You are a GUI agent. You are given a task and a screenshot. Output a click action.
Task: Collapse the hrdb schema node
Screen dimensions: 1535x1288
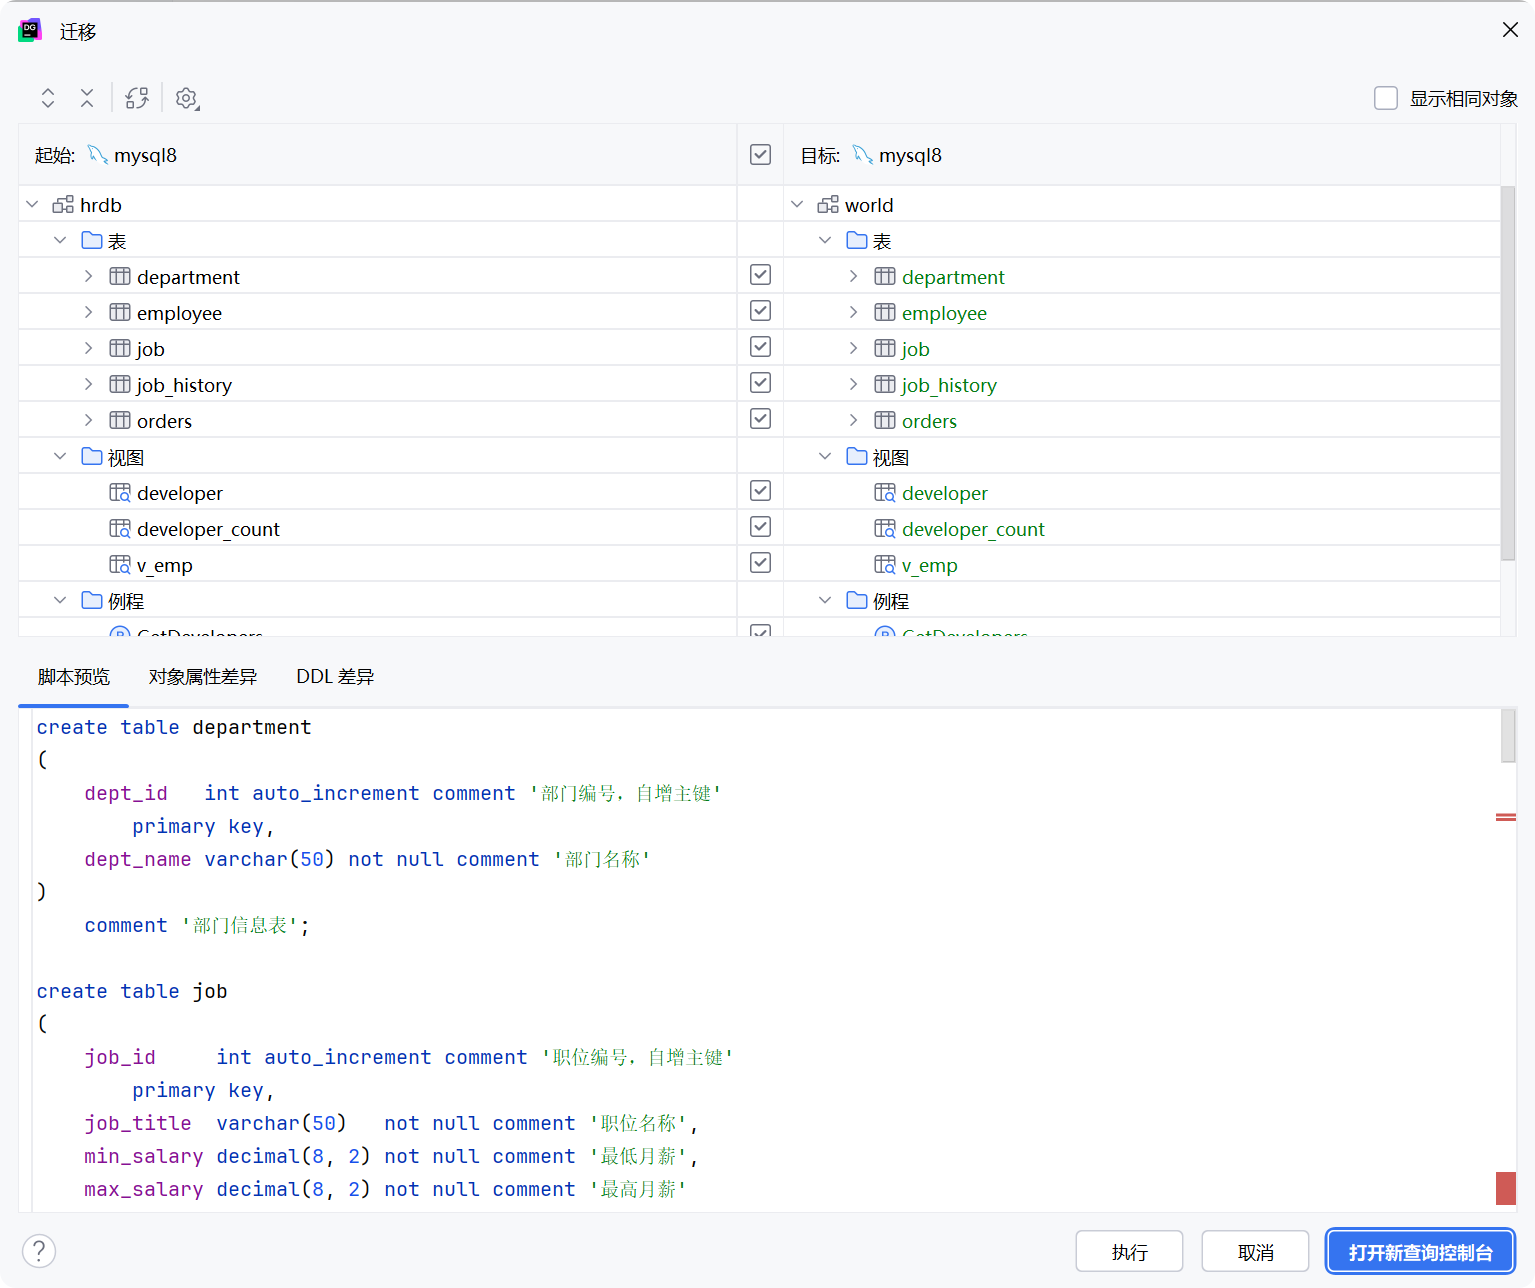coord(32,204)
